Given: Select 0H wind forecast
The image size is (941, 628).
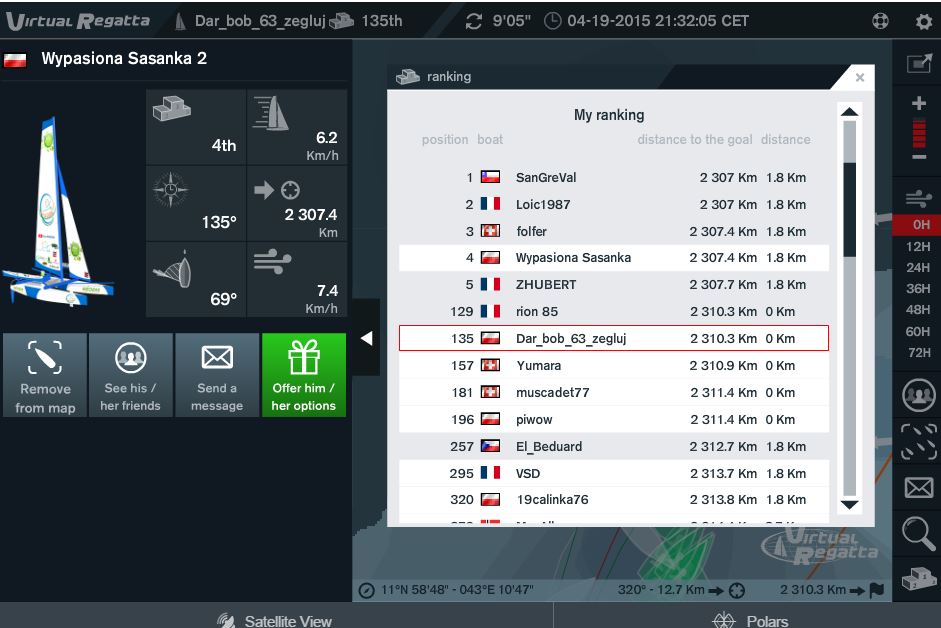Looking at the screenshot, I should 919,225.
